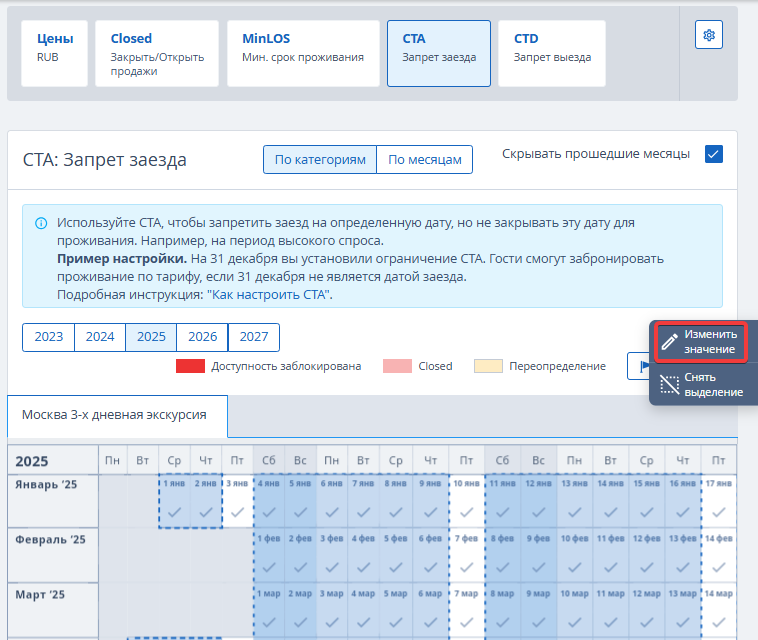
Task: Click the partially hidden flag button
Action: tap(639, 366)
